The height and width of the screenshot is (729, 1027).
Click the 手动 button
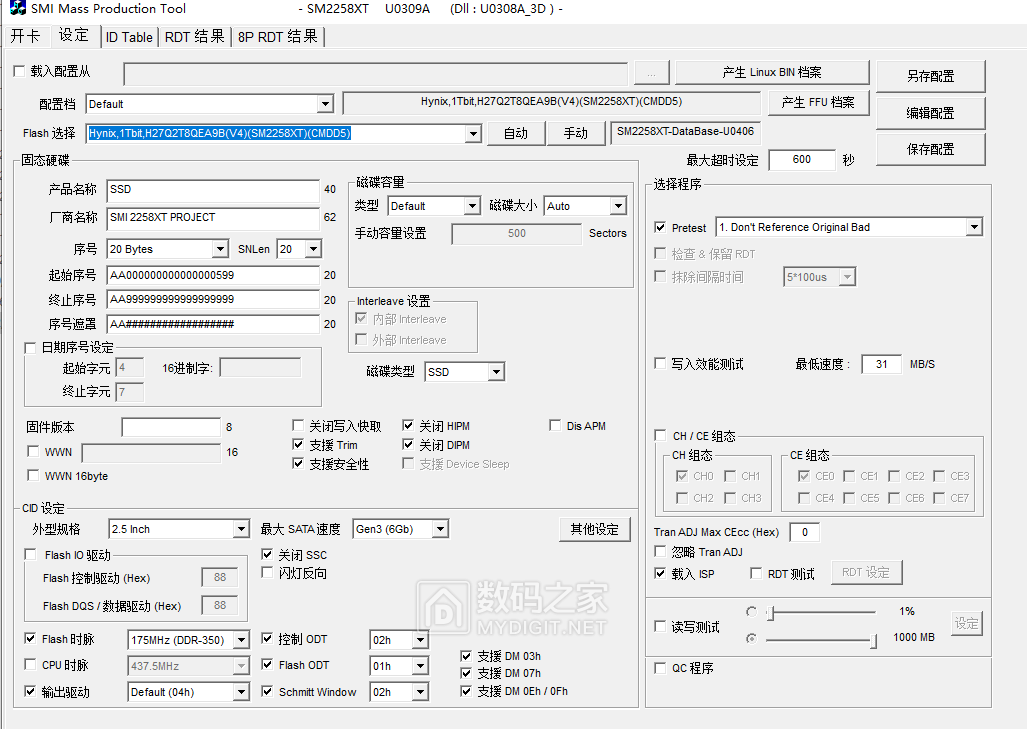click(x=576, y=134)
